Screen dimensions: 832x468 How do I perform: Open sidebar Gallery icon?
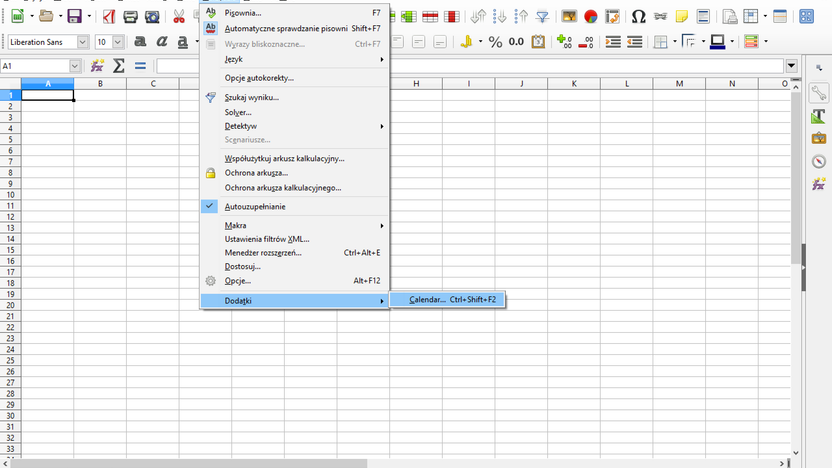click(x=819, y=138)
